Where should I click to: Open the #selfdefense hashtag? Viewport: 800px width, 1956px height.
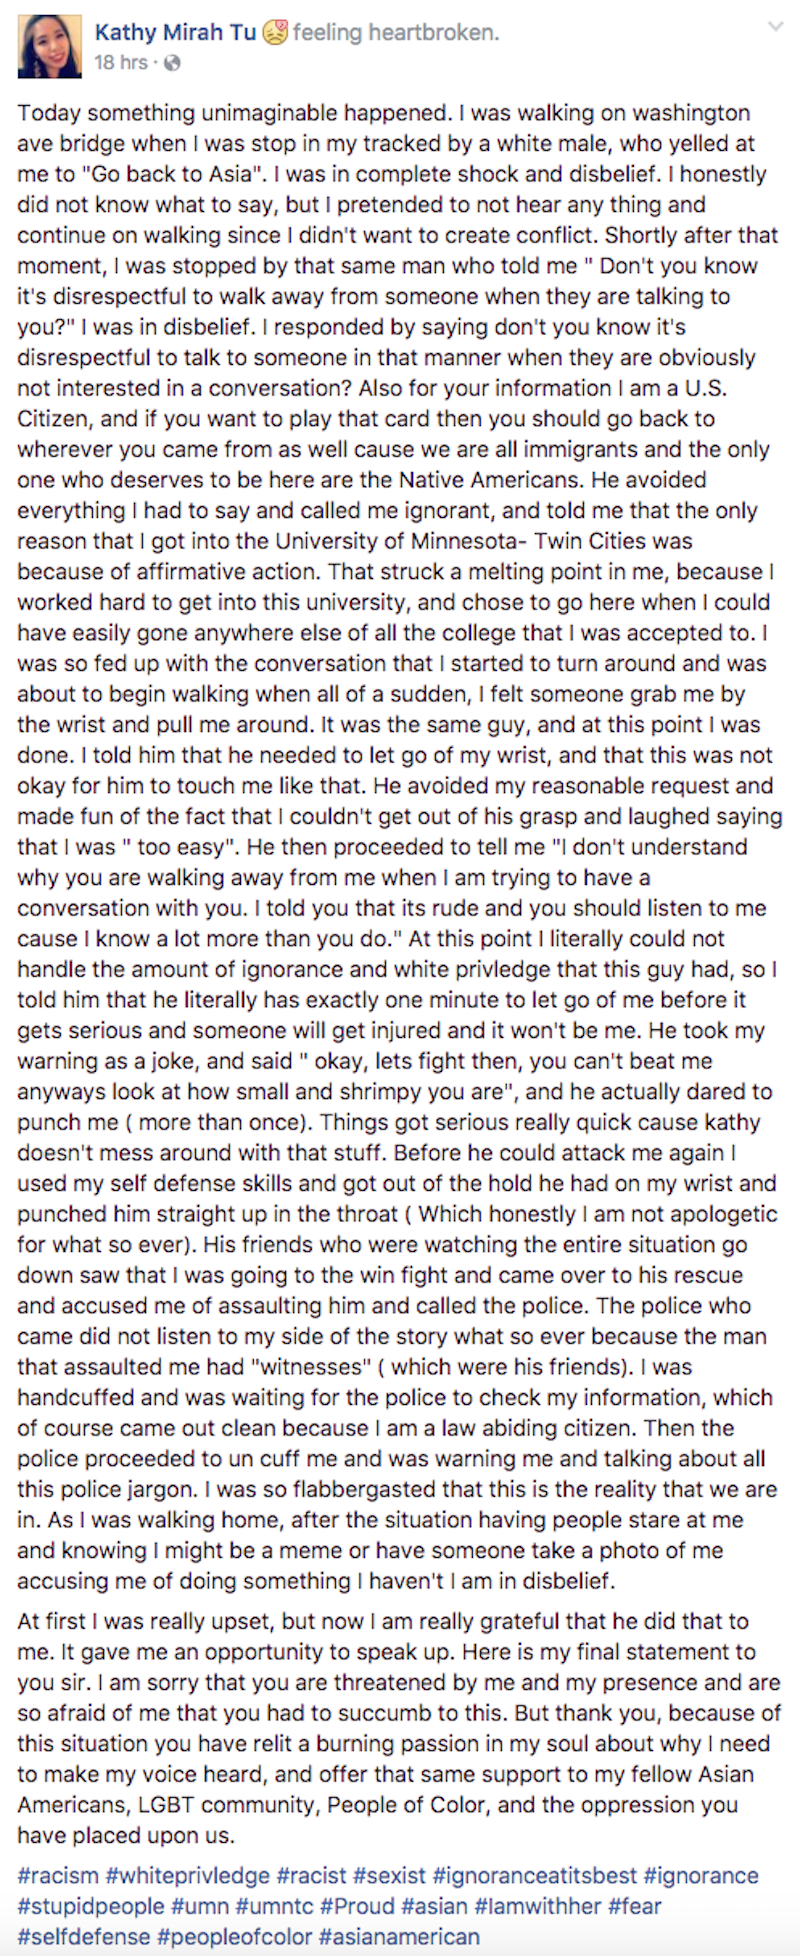84,1937
